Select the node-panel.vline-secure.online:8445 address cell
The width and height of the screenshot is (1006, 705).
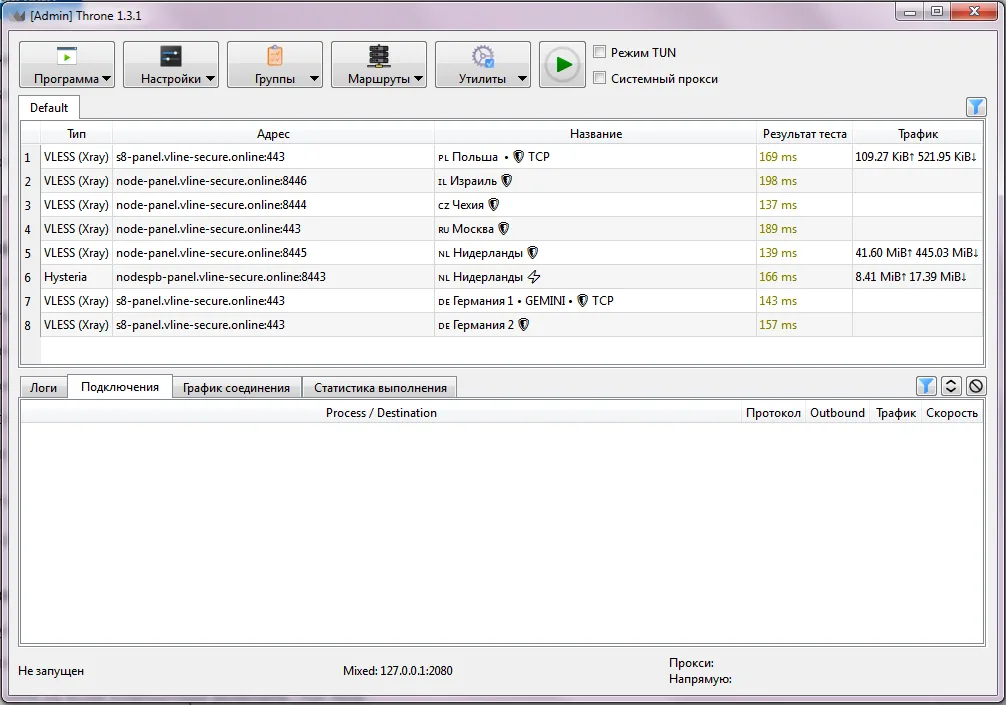pyautogui.click(x=273, y=253)
